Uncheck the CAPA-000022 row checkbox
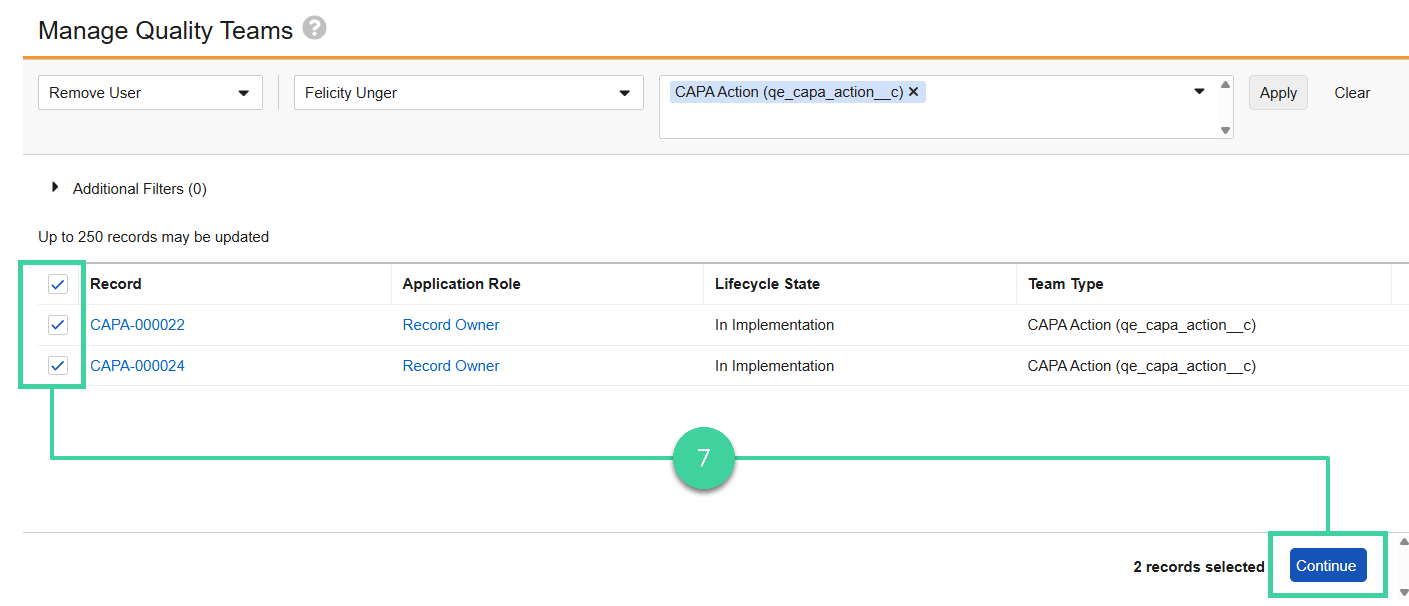Screen dimensions: 1409x606 tap(57, 324)
